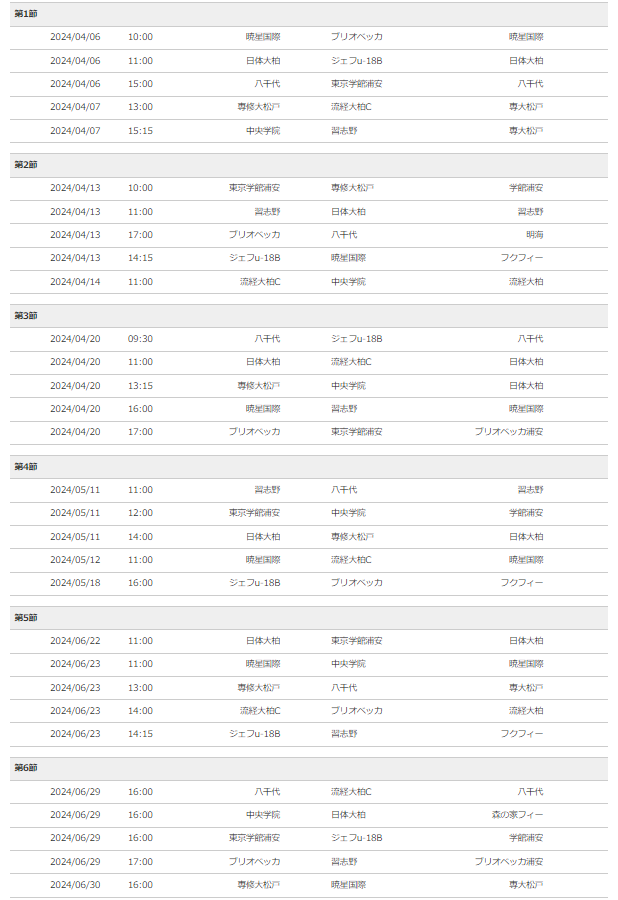The image size is (618, 900).
Task: Click the 第5節 round heading
Action: (x=309, y=618)
